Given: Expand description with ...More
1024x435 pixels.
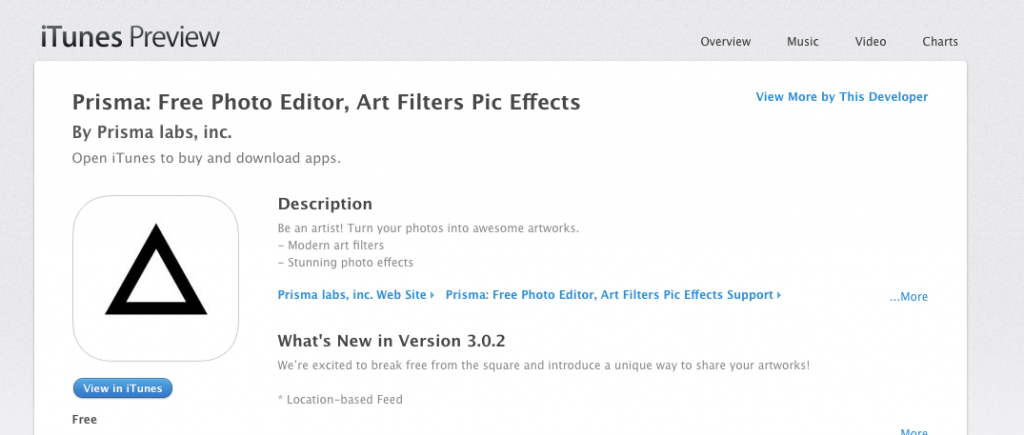Looking at the screenshot, I should click(x=908, y=297).
